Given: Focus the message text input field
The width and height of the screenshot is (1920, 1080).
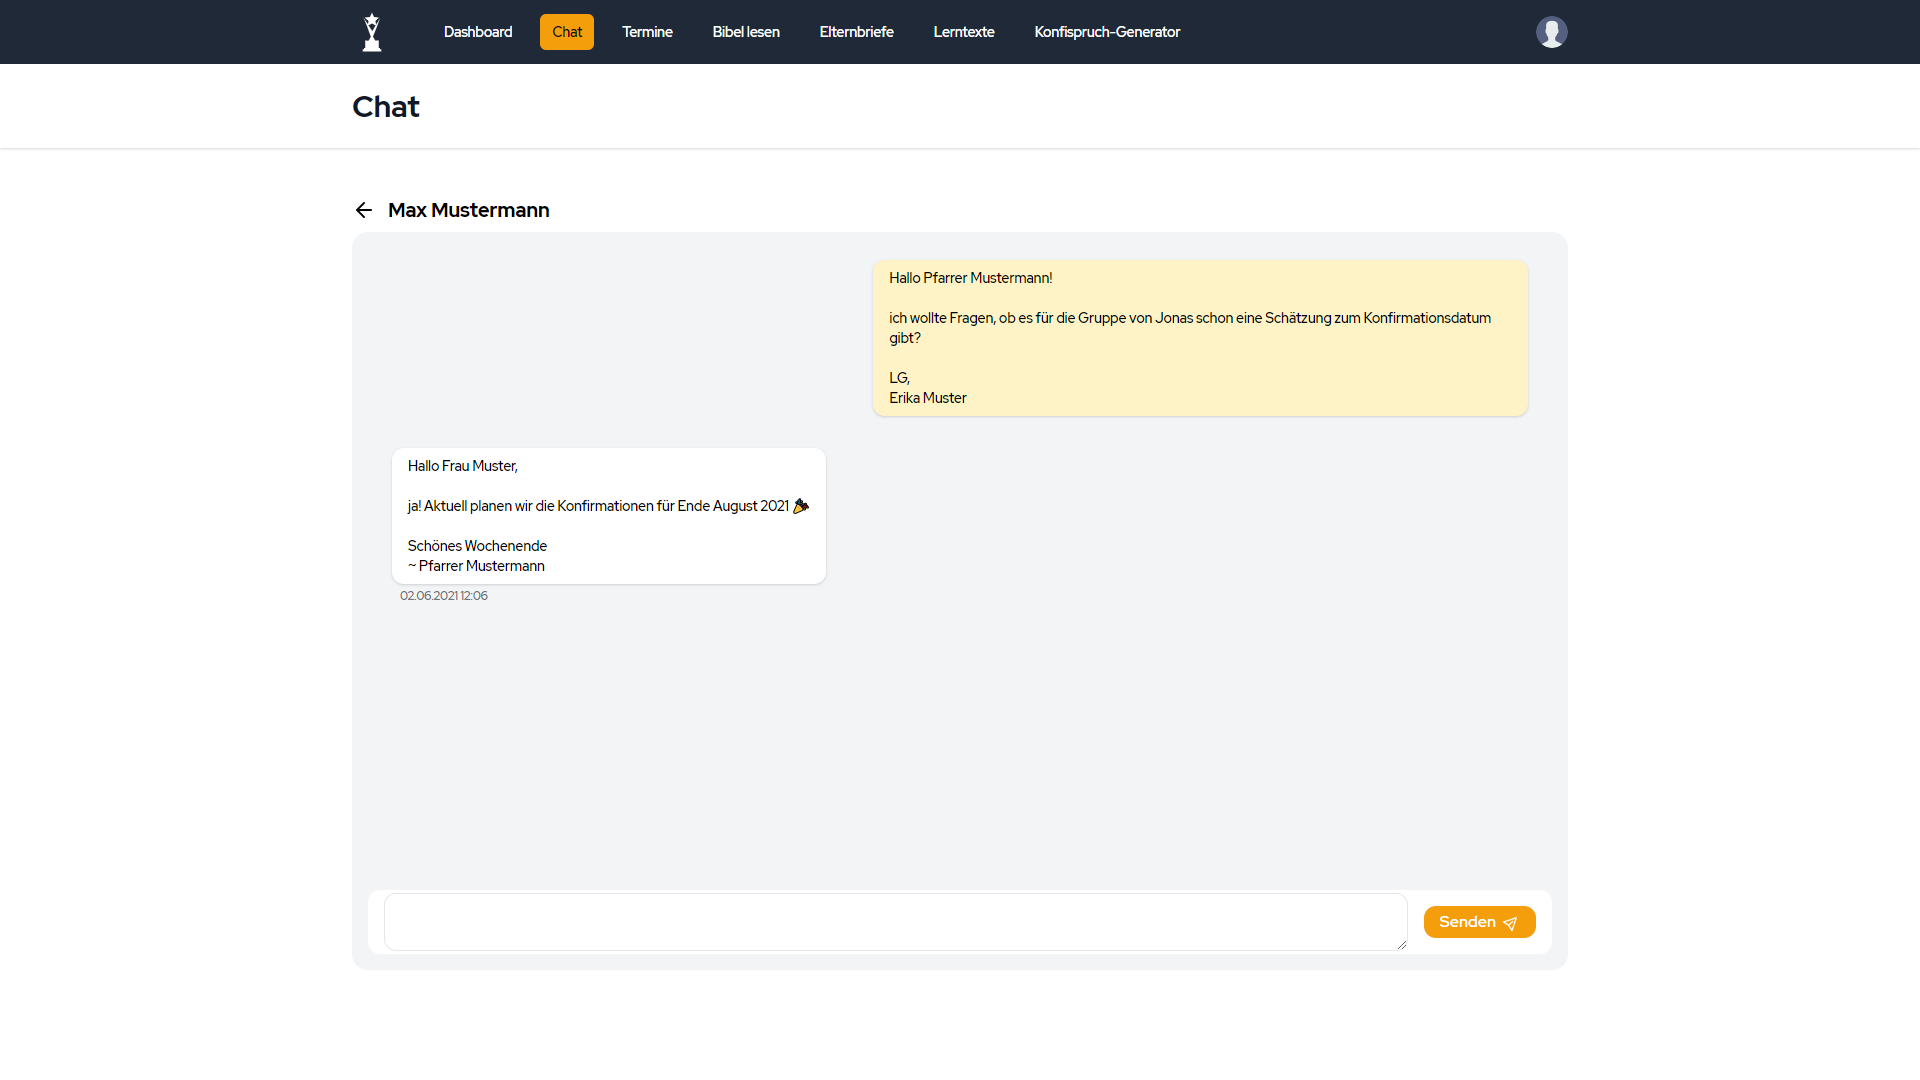Looking at the screenshot, I should pos(895,922).
